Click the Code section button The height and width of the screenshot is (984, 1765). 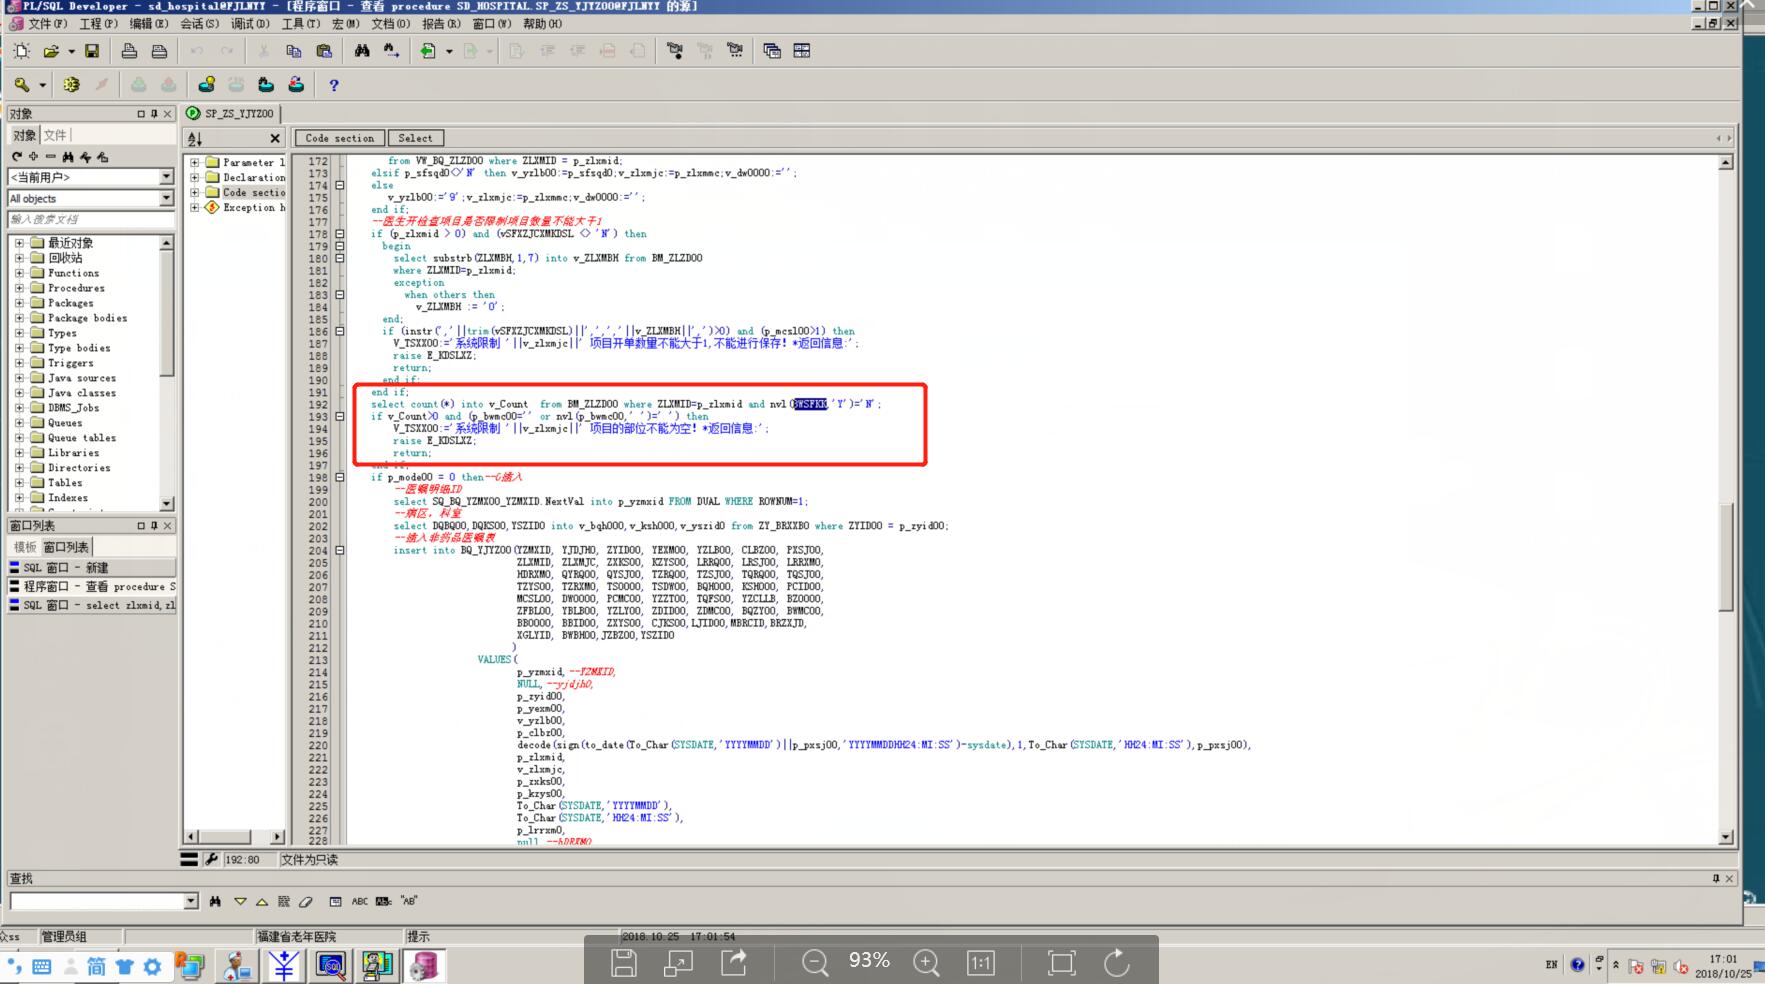[339, 138]
